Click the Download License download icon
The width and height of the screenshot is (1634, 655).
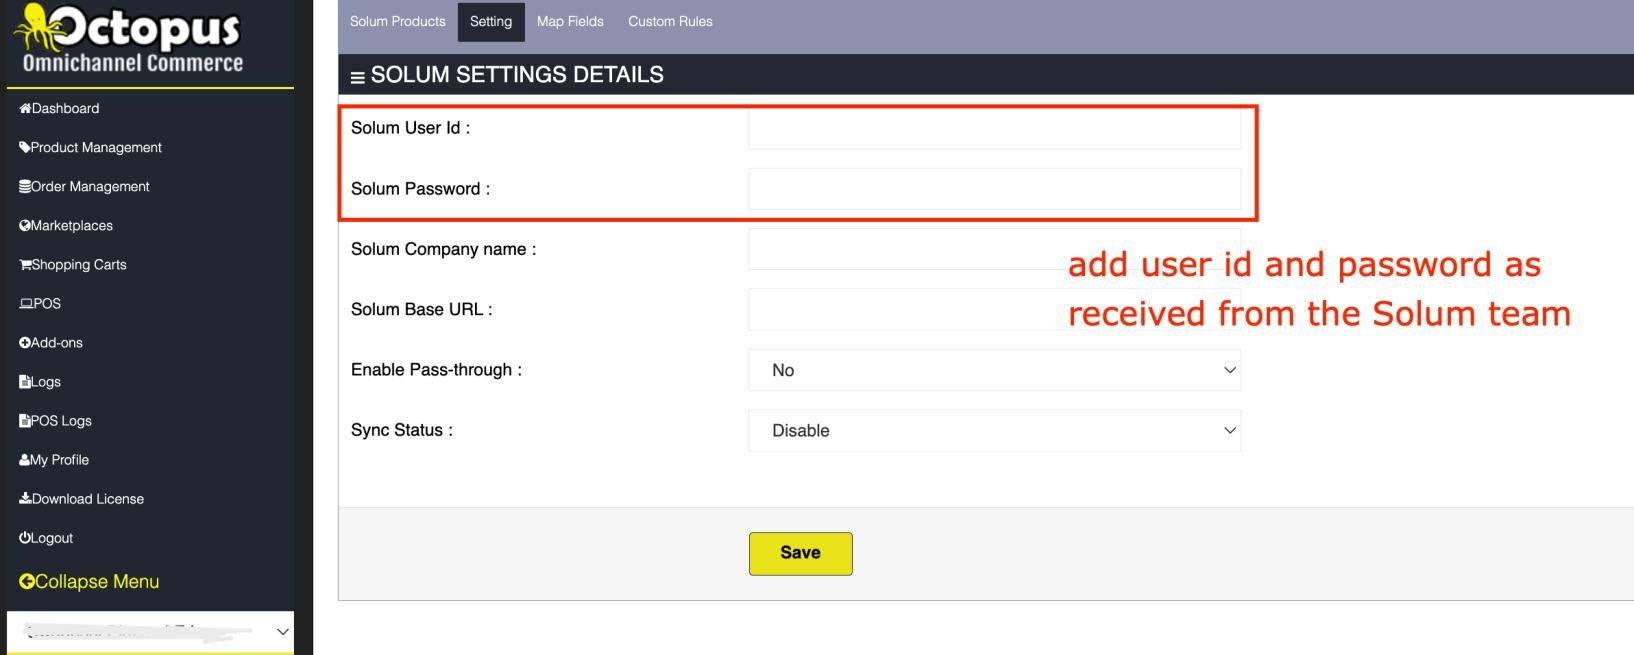[x=25, y=499]
